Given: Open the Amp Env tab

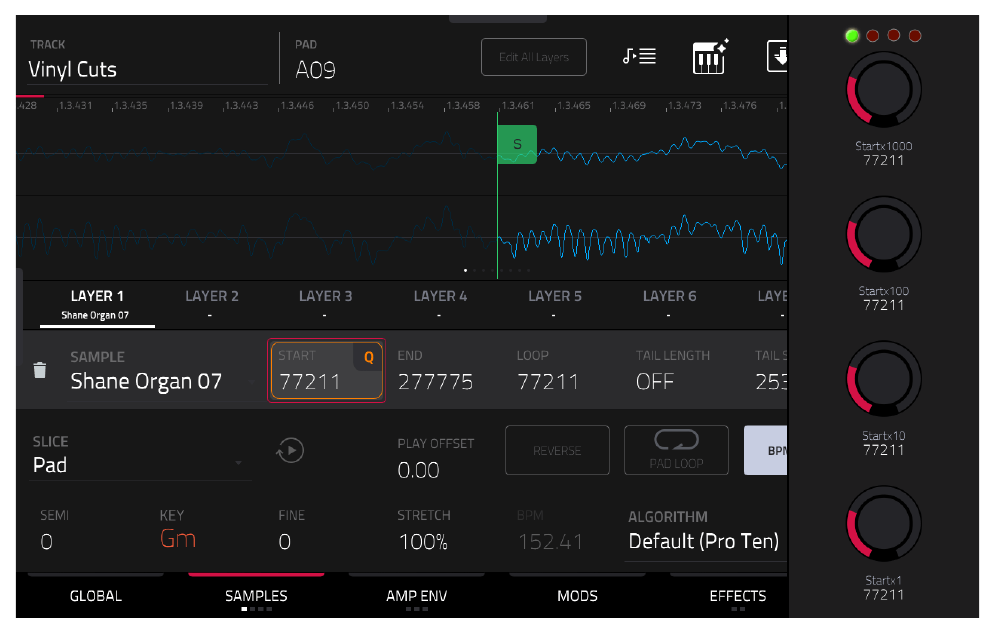Looking at the screenshot, I should tap(417, 595).
